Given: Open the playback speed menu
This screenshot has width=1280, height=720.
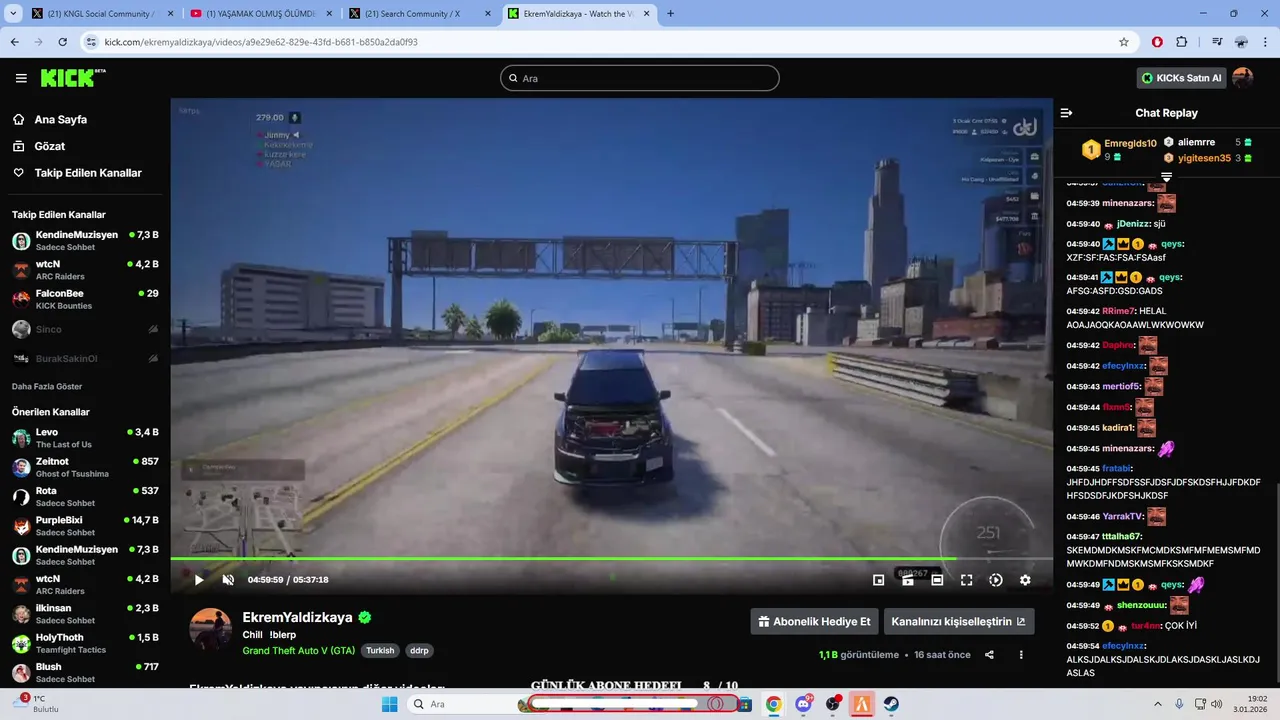Looking at the screenshot, I should [996, 580].
